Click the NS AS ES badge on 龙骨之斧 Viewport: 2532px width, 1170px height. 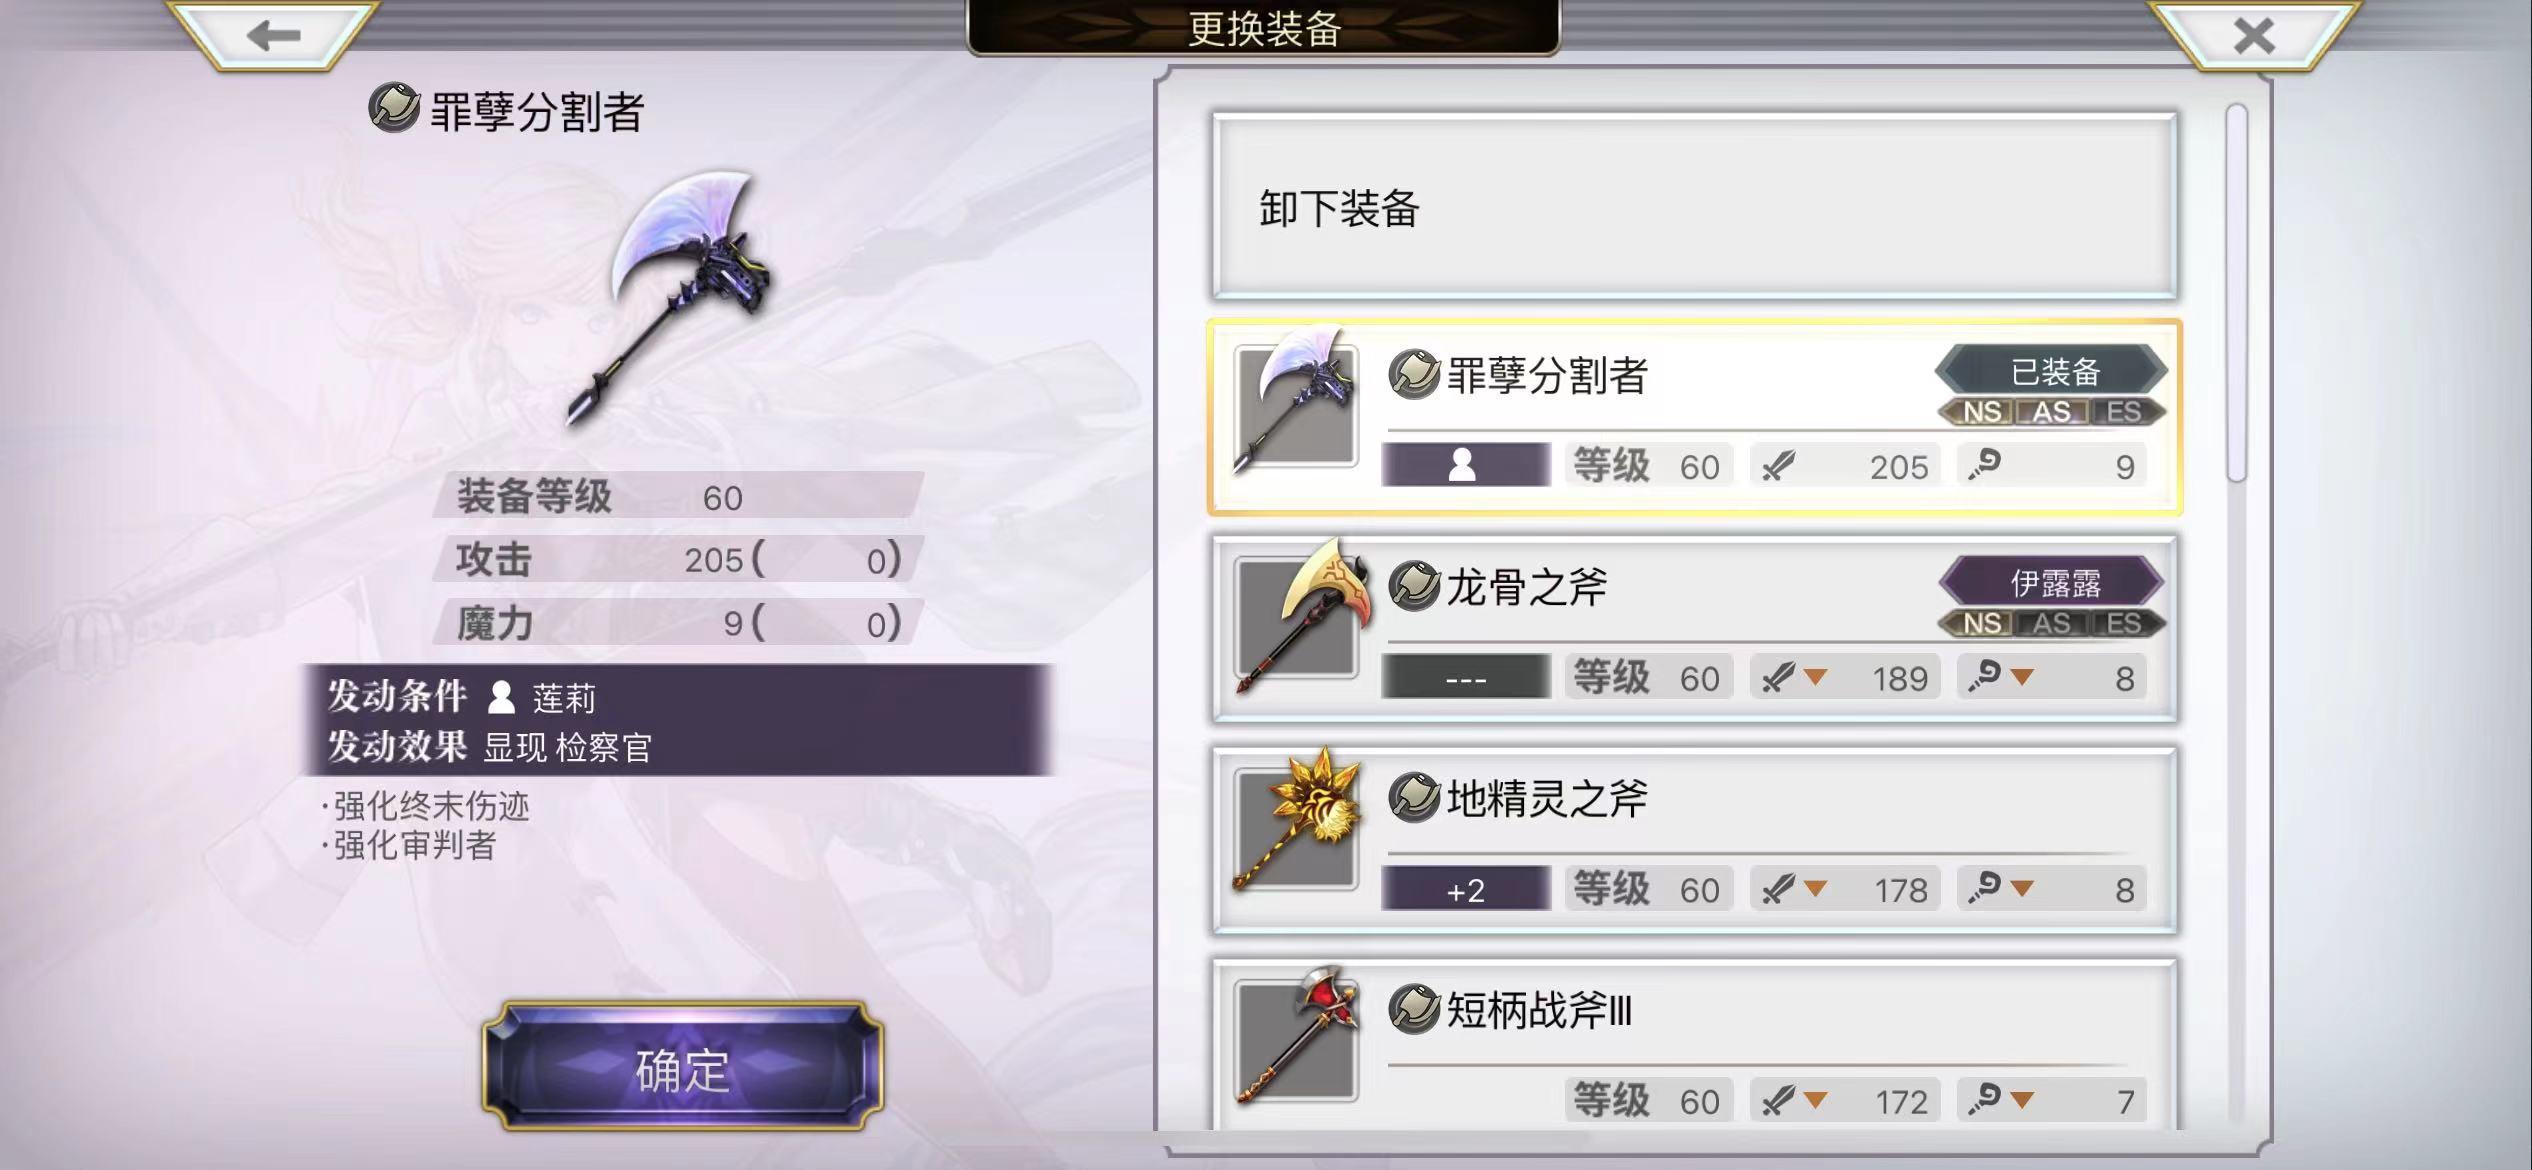coord(2052,623)
